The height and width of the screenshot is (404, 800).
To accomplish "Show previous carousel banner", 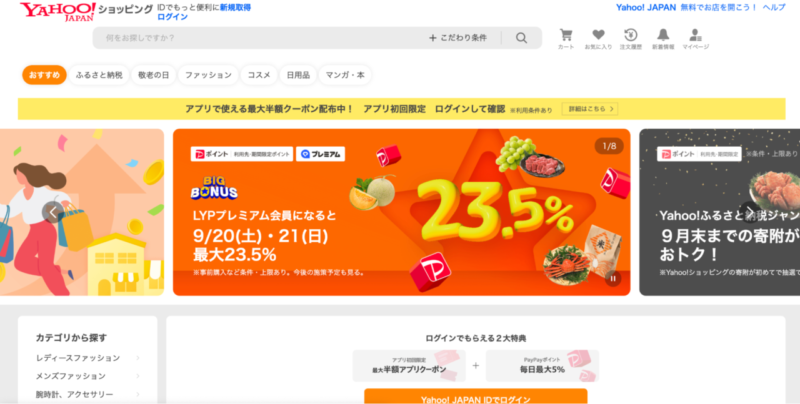I will (x=53, y=212).
